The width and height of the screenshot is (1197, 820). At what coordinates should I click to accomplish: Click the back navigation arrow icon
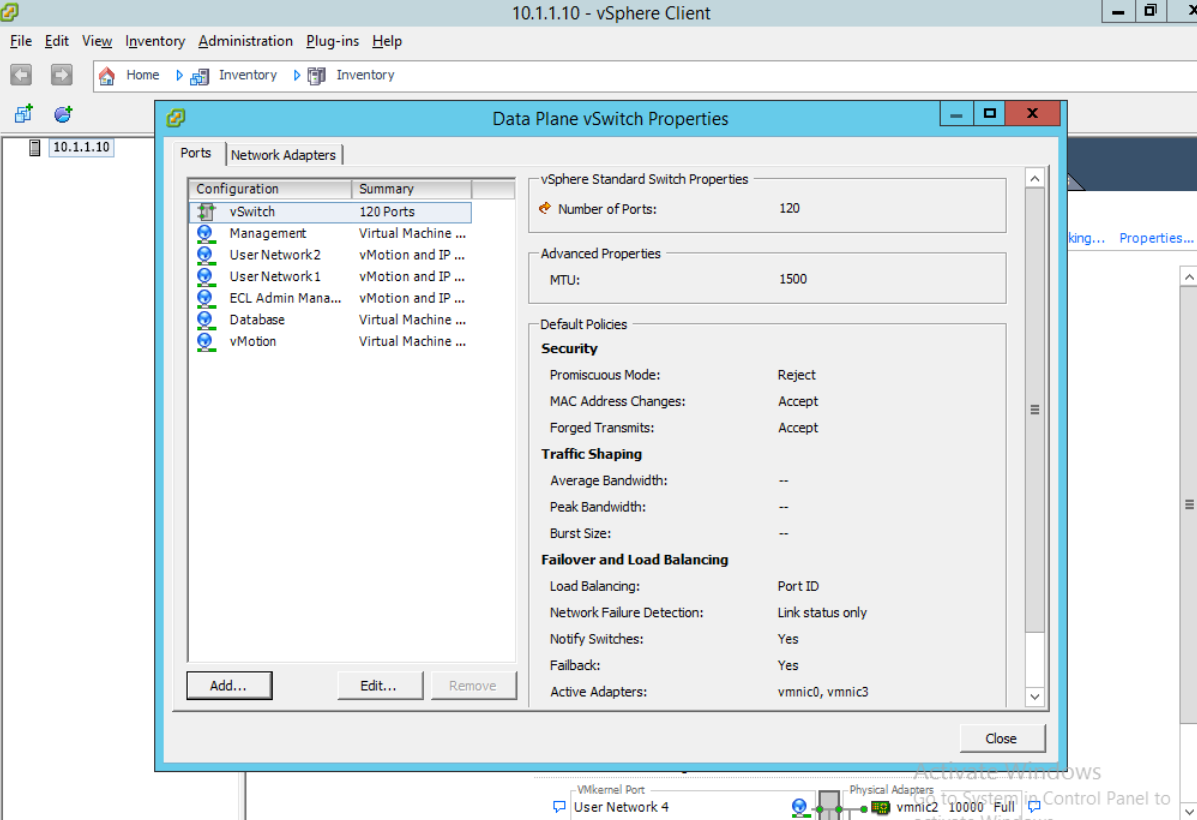20,74
